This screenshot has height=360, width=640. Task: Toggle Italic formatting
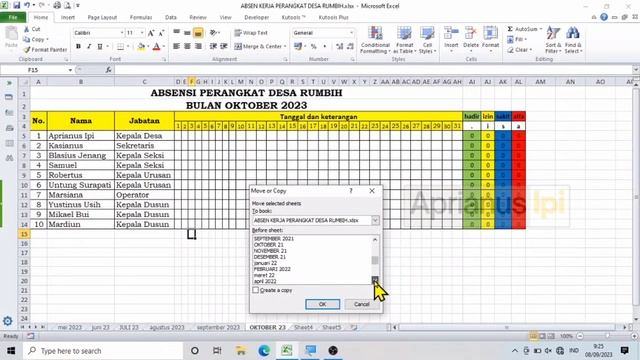click(89, 47)
